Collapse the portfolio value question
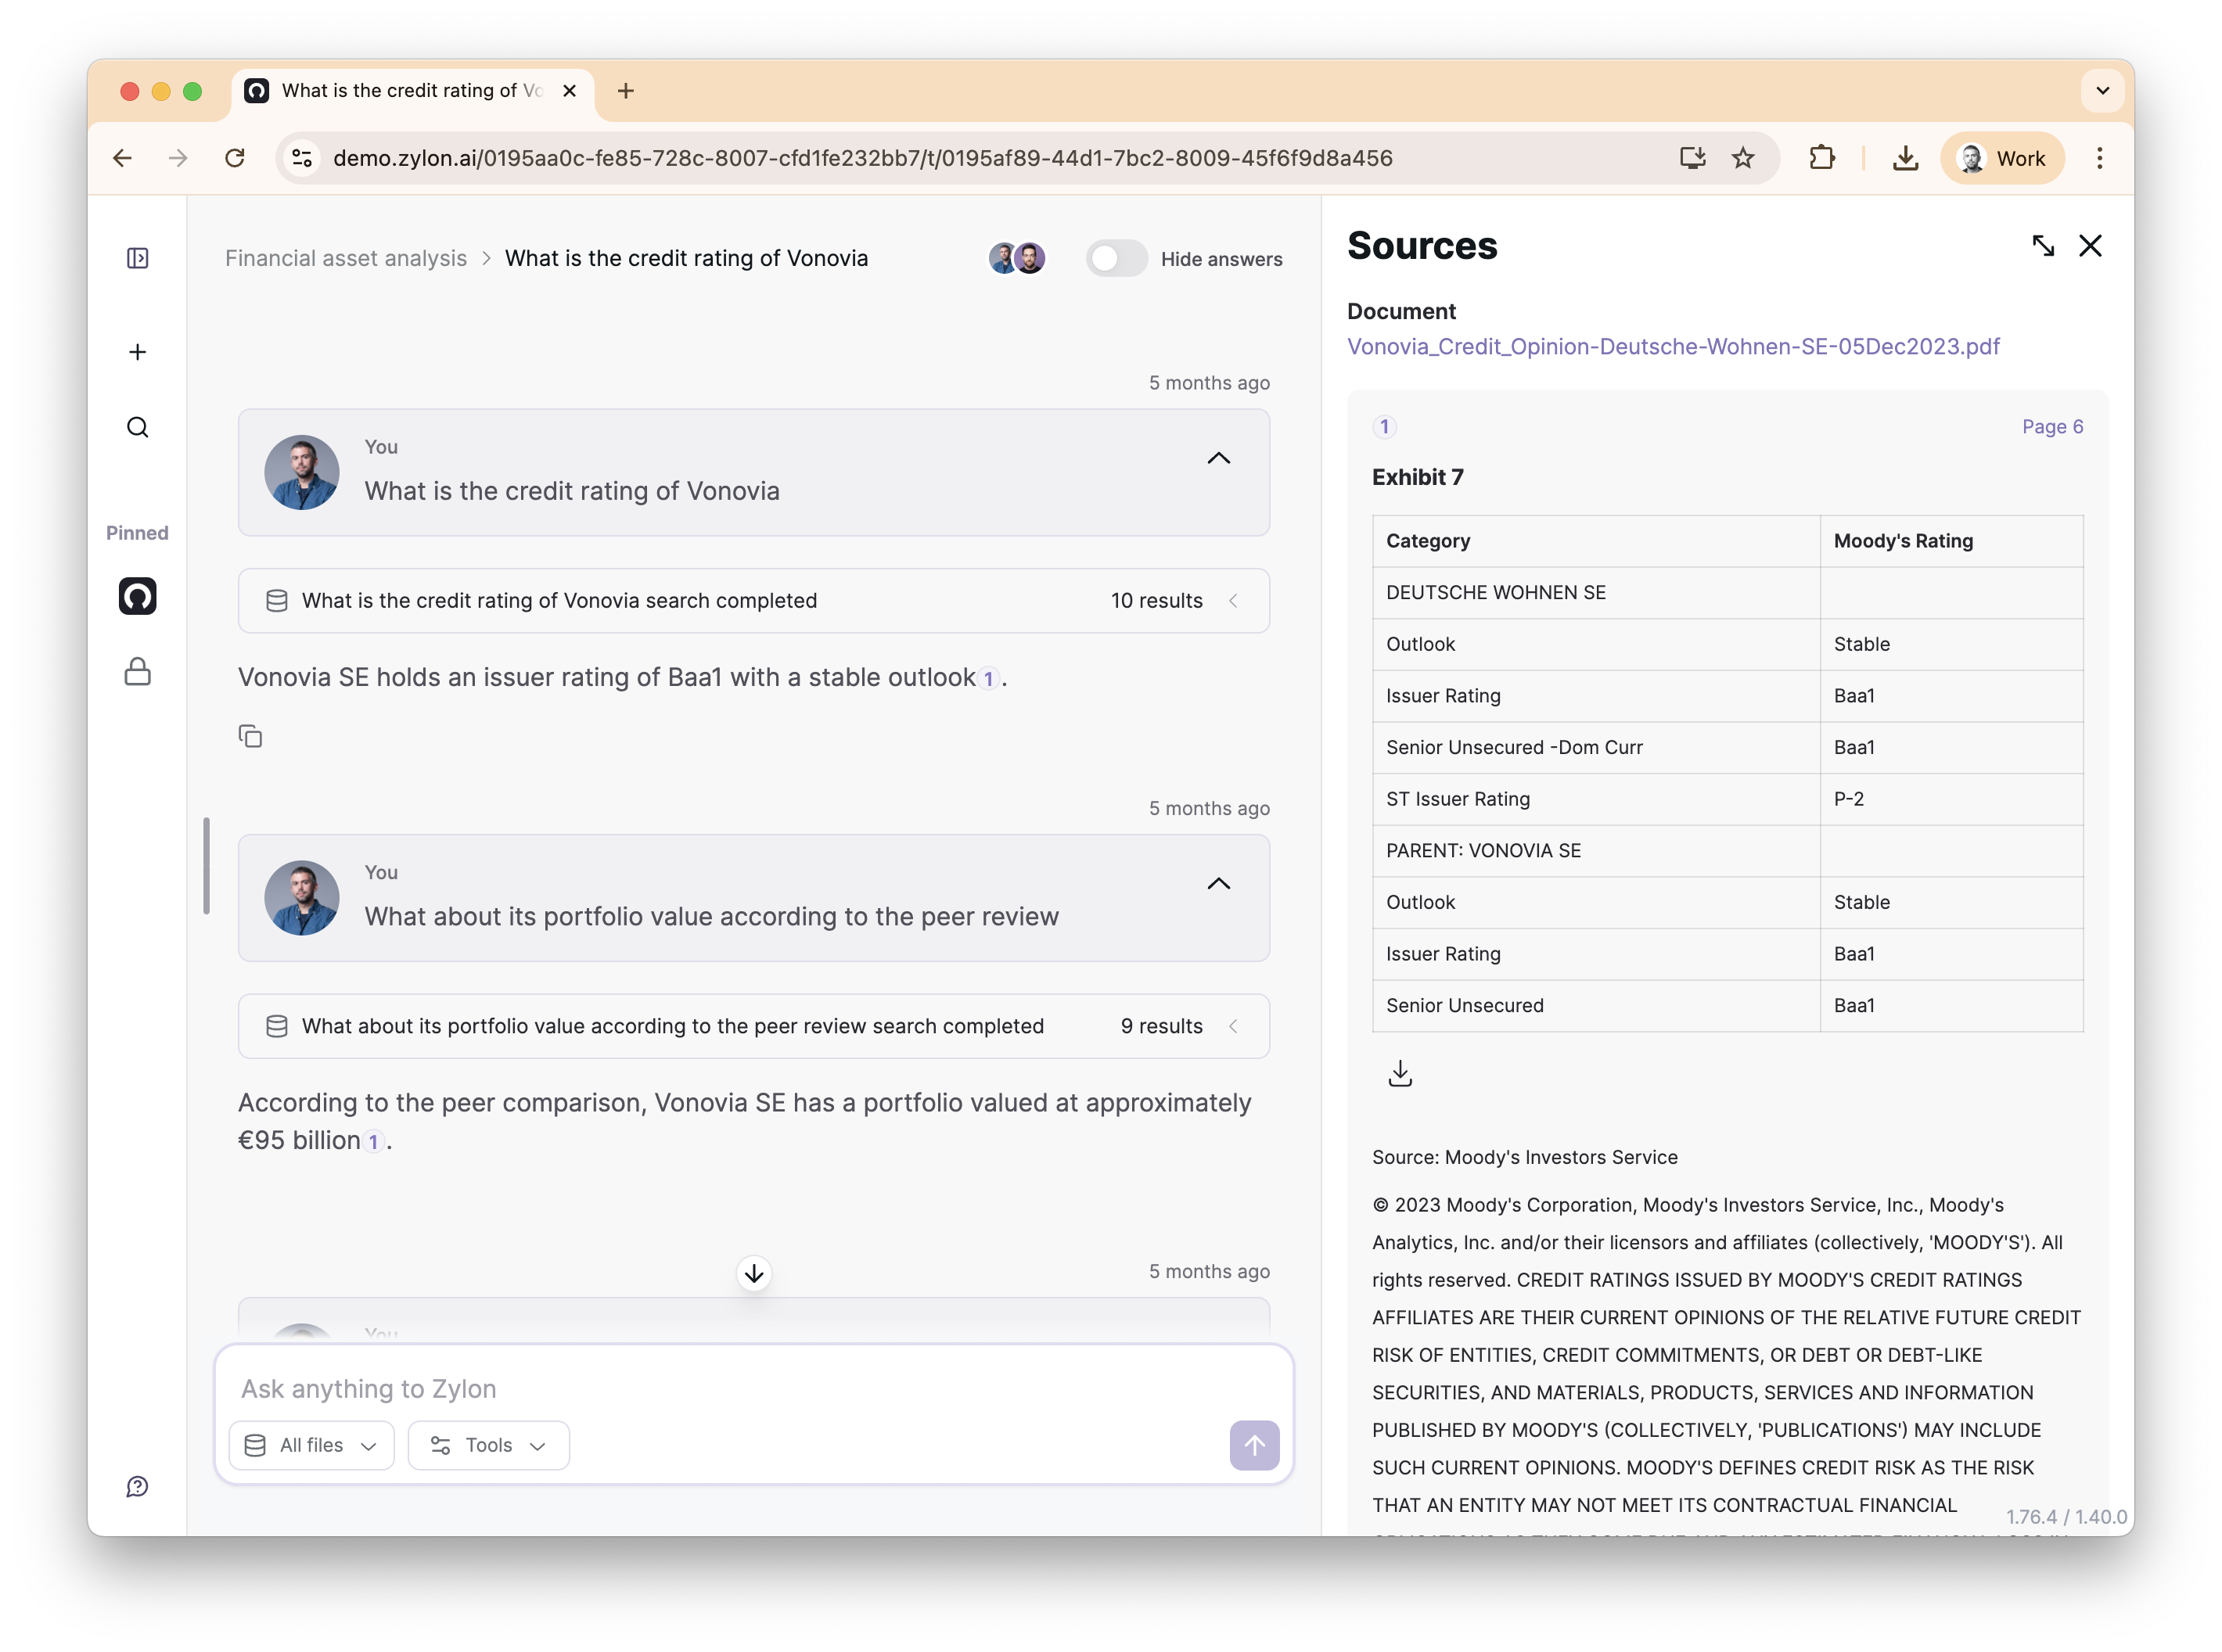The height and width of the screenshot is (1652, 2222). coord(1218,884)
